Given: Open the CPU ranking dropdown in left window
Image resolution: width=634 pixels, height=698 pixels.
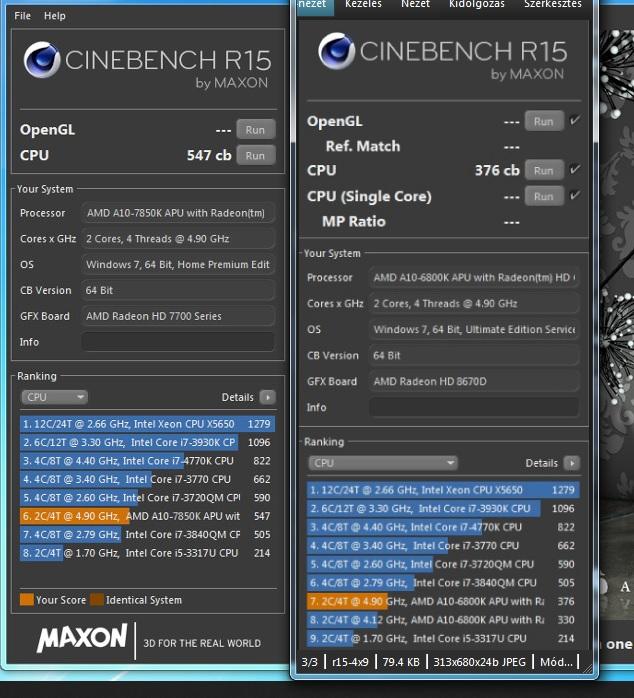Looking at the screenshot, I should pos(54,397).
